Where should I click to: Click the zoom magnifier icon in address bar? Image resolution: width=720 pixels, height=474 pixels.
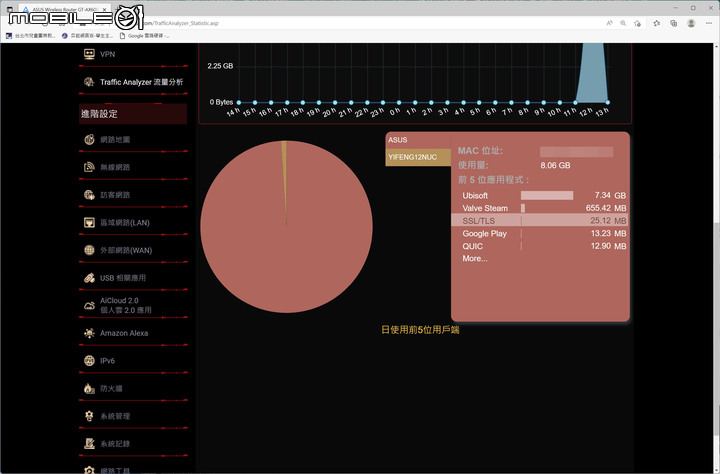[x=623, y=23]
